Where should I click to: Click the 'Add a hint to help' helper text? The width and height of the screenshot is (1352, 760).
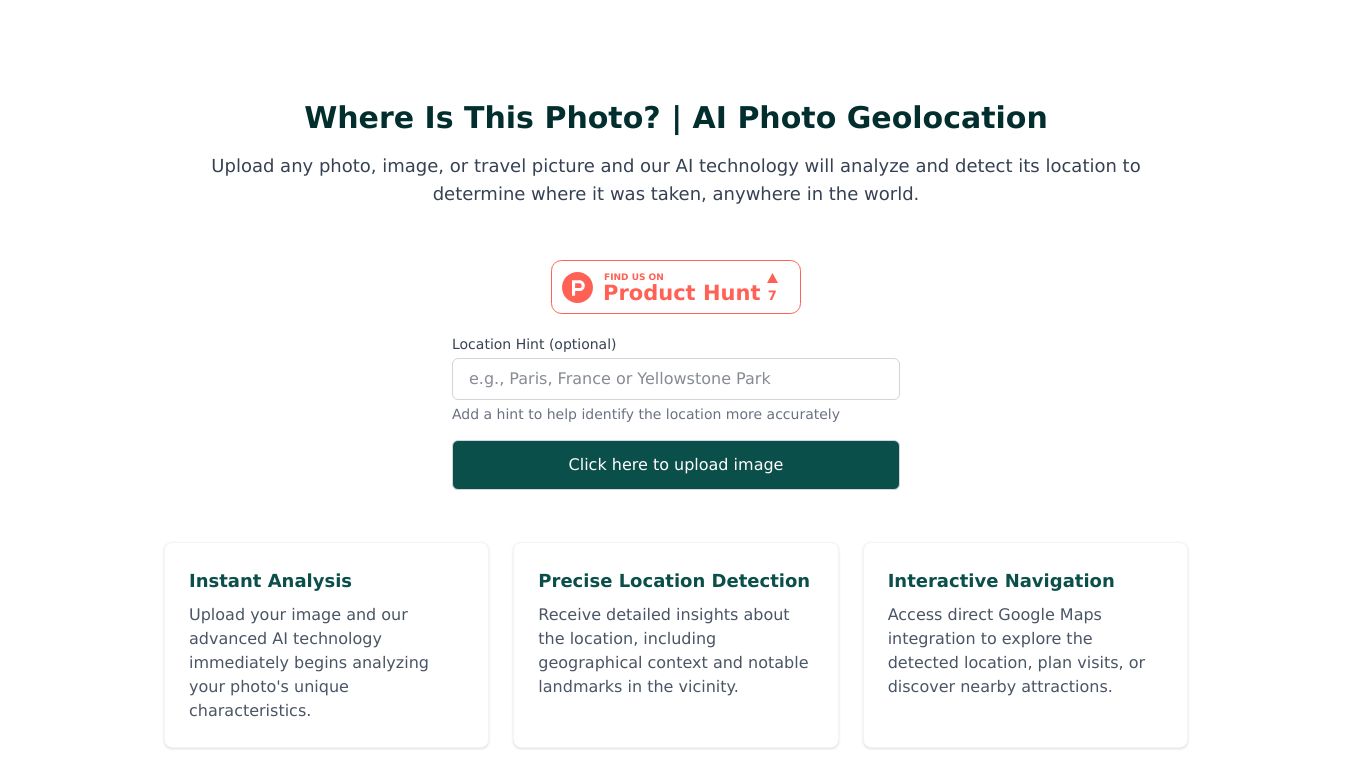tap(645, 414)
